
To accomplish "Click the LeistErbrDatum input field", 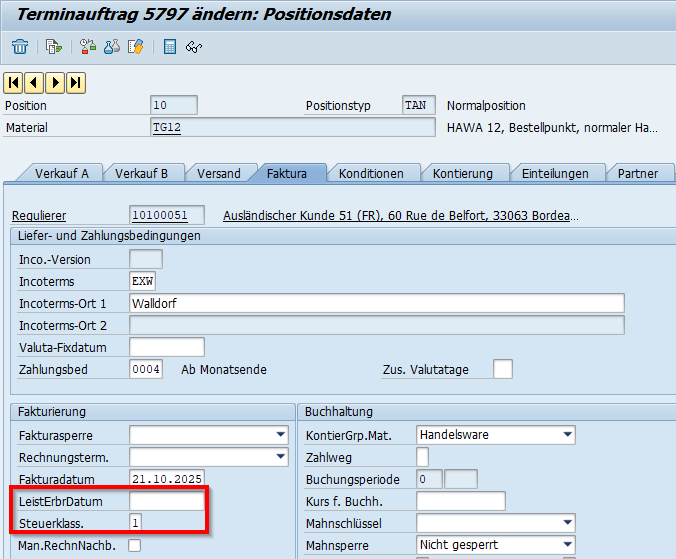I will click(167, 501).
